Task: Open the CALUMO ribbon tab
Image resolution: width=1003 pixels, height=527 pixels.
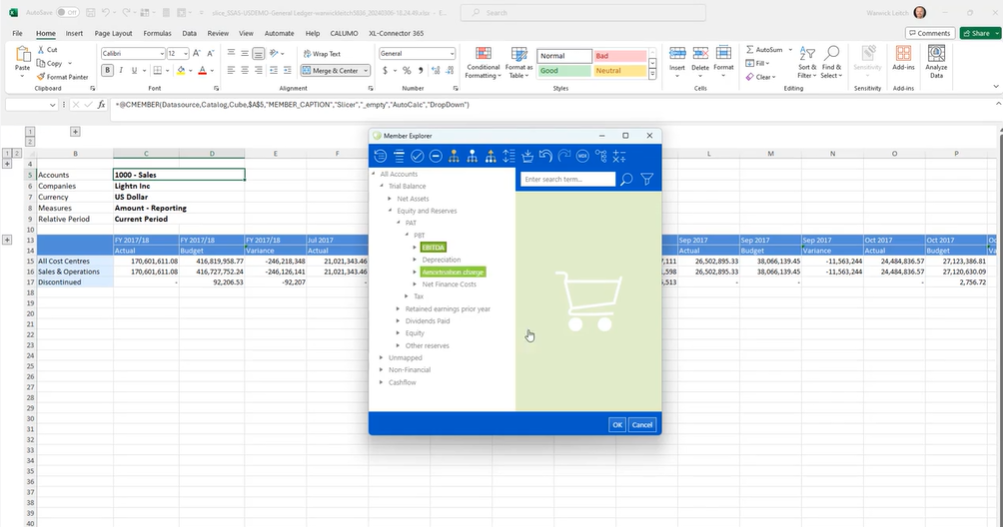Action: [343, 33]
